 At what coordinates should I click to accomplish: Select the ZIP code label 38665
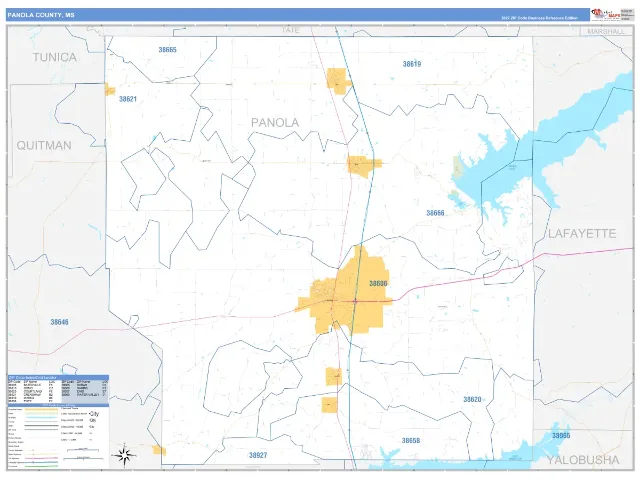point(167,50)
